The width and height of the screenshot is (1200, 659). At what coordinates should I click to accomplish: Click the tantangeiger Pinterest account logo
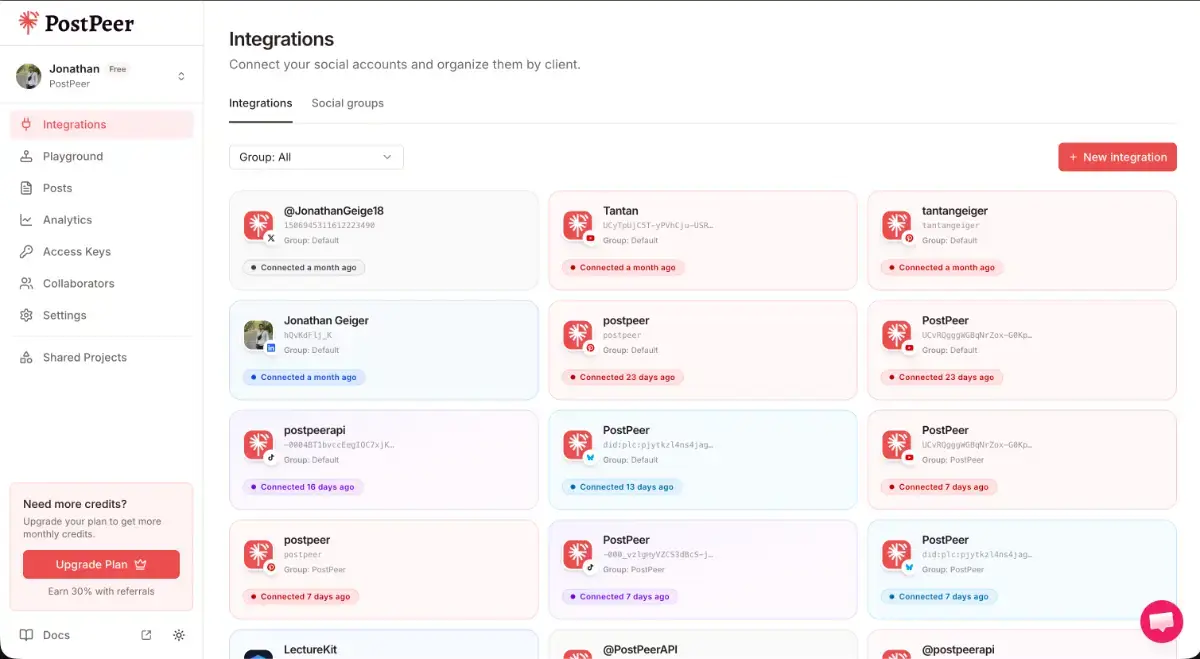tap(897, 225)
